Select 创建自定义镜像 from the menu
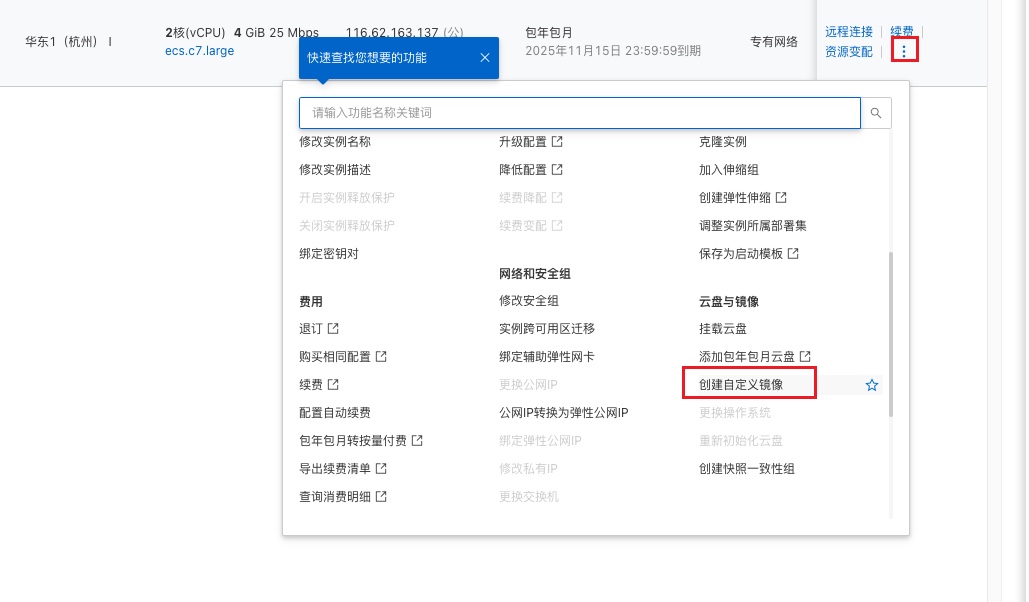The width and height of the screenshot is (1029, 602). (x=741, y=385)
